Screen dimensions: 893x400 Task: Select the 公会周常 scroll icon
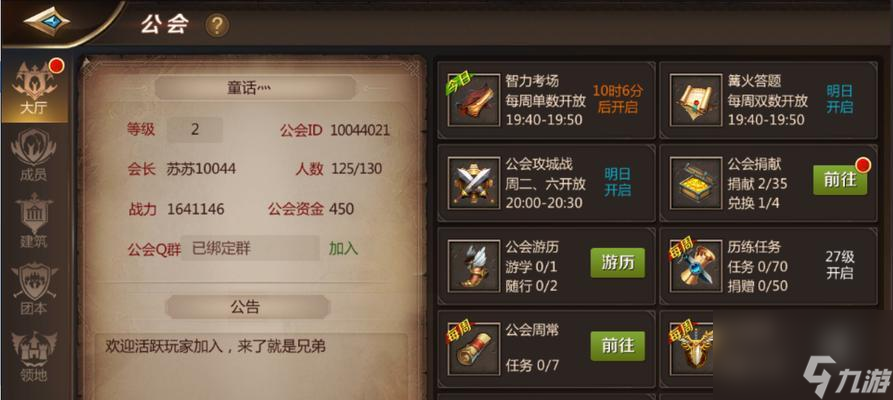point(473,349)
